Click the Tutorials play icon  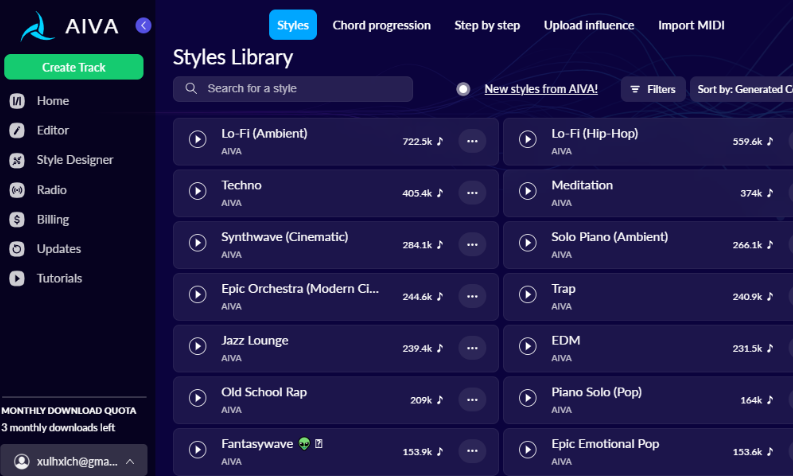pyautogui.click(x=17, y=278)
